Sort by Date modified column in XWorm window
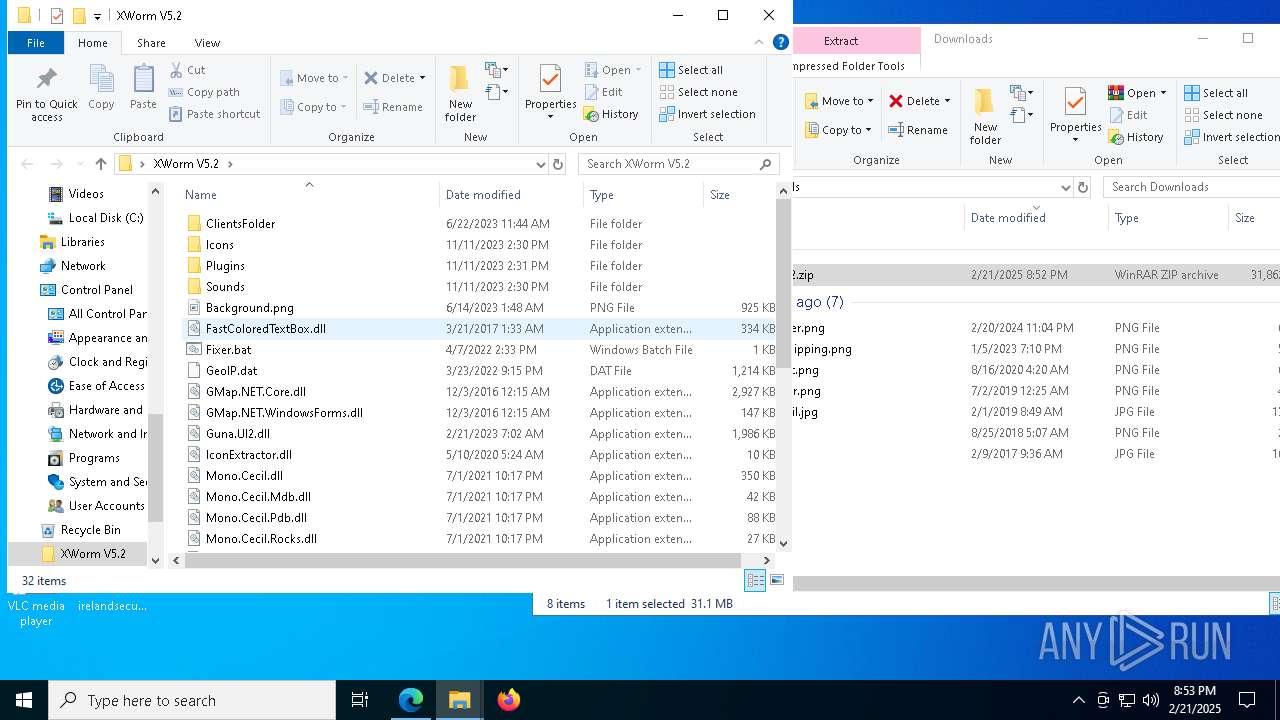 pyautogui.click(x=511, y=195)
